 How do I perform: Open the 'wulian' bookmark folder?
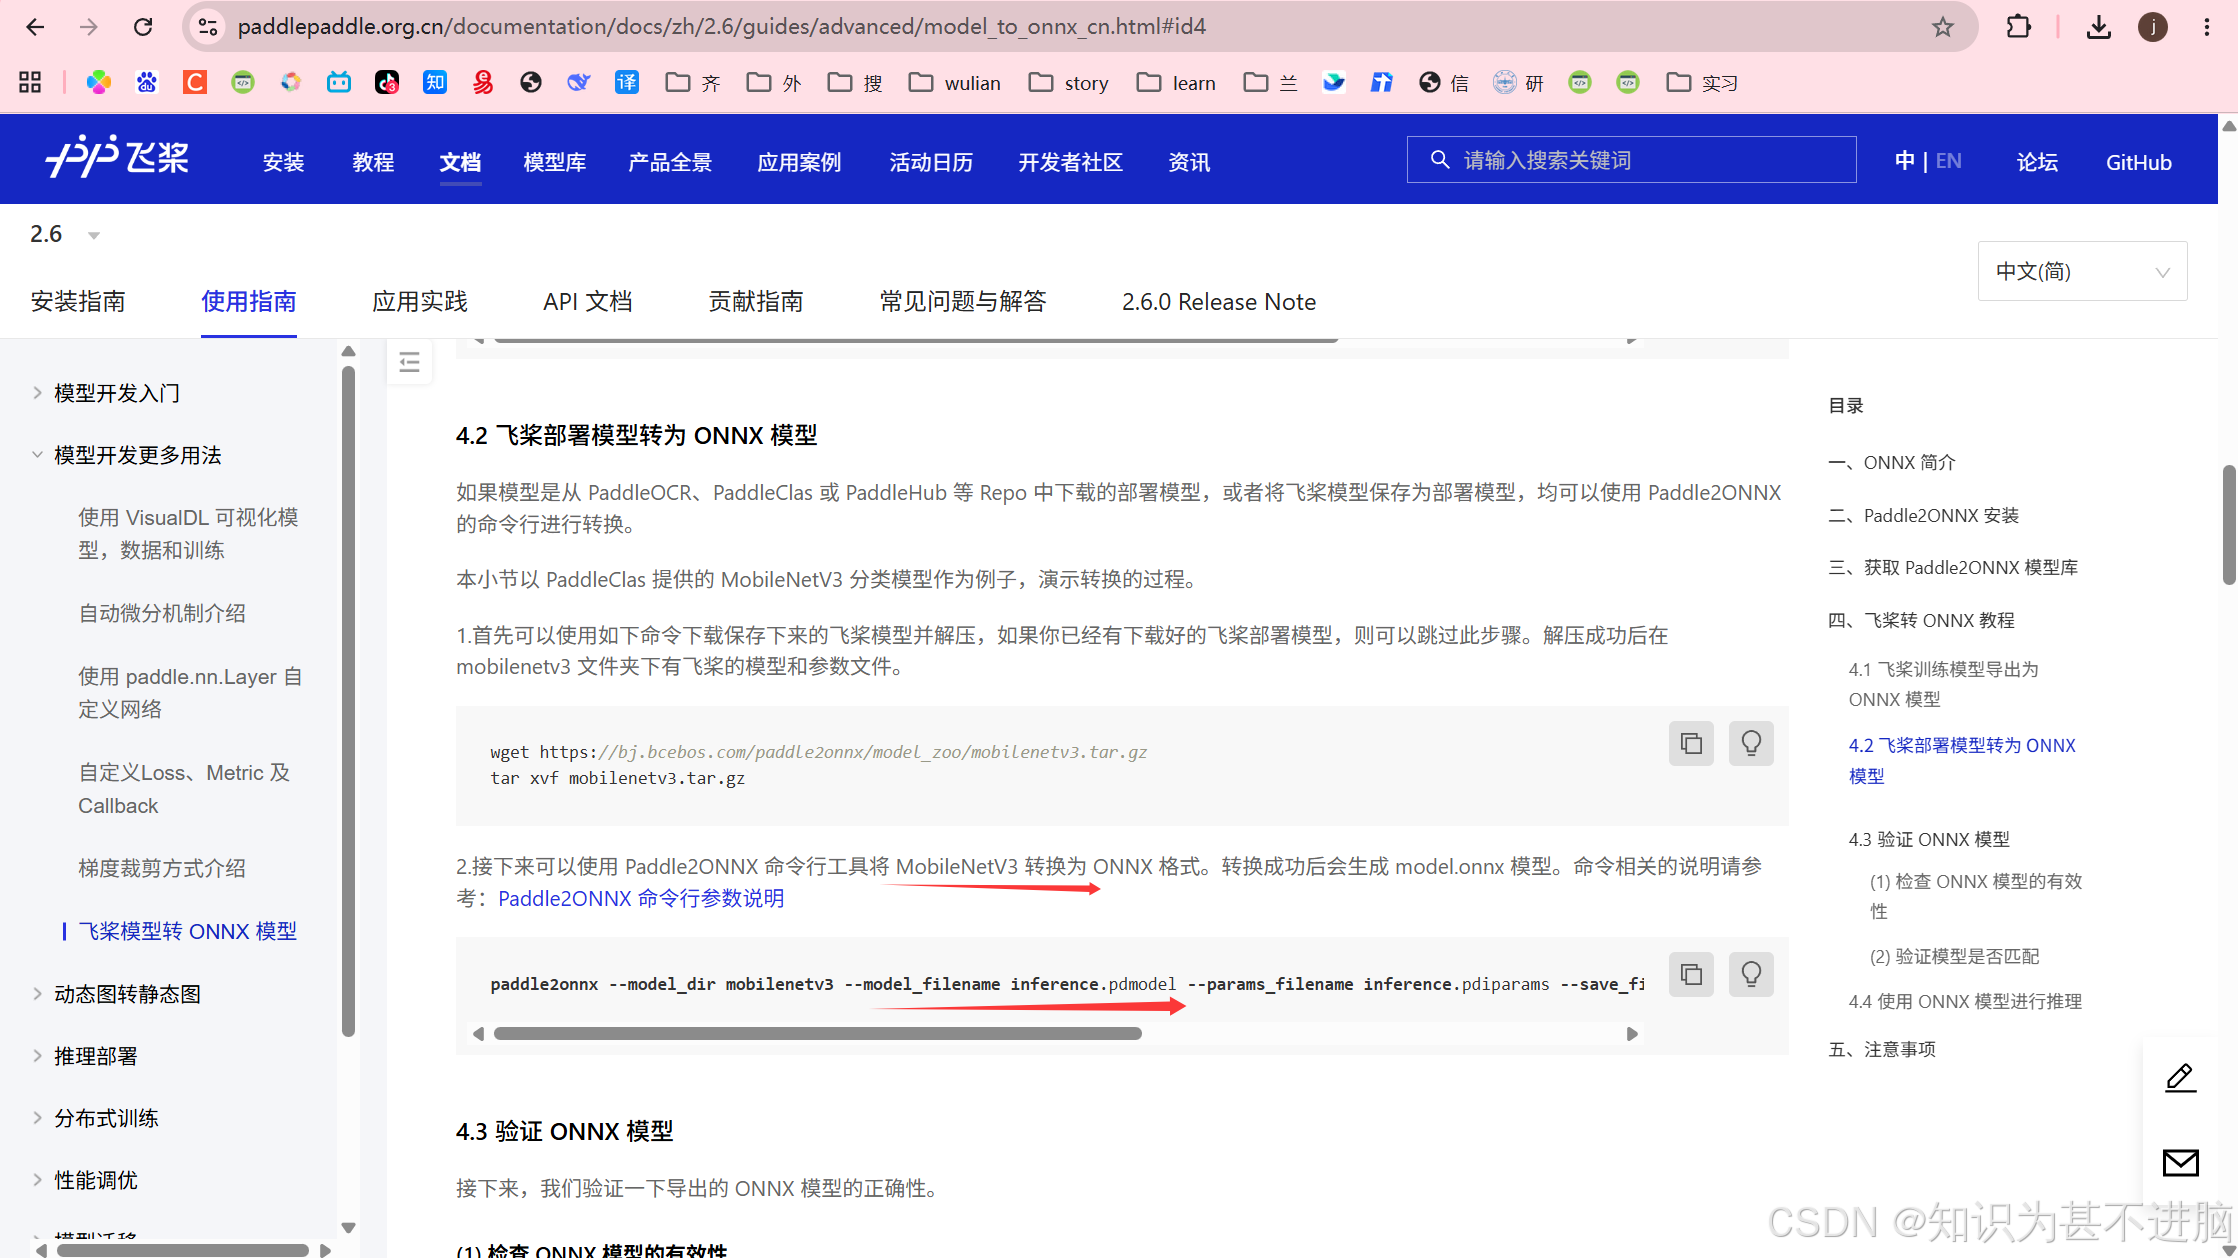pyautogui.click(x=954, y=83)
